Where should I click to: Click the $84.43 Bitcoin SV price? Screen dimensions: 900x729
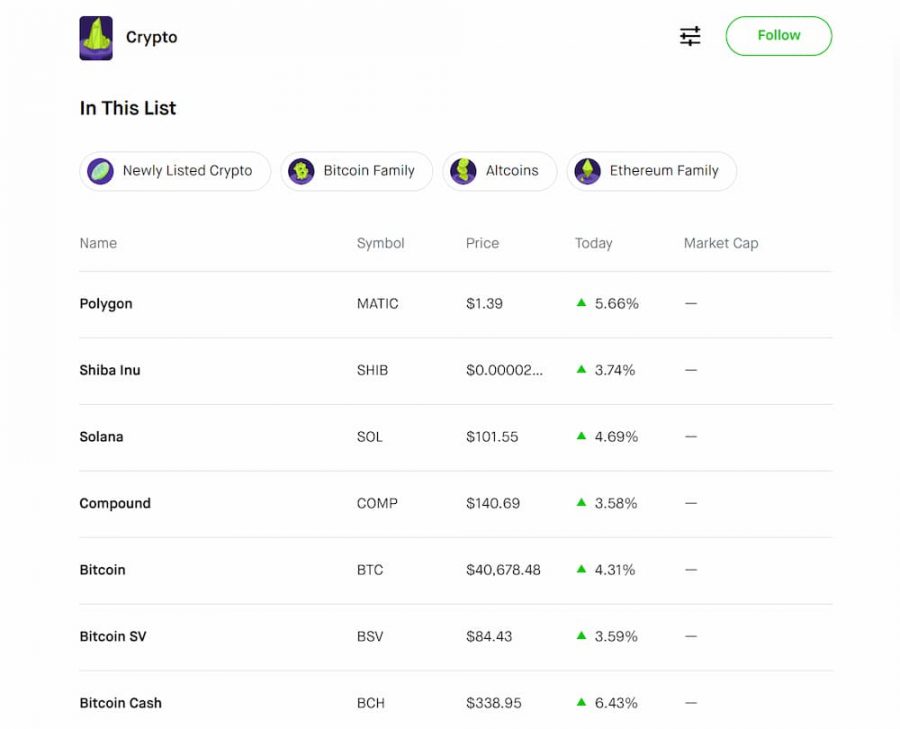point(489,637)
